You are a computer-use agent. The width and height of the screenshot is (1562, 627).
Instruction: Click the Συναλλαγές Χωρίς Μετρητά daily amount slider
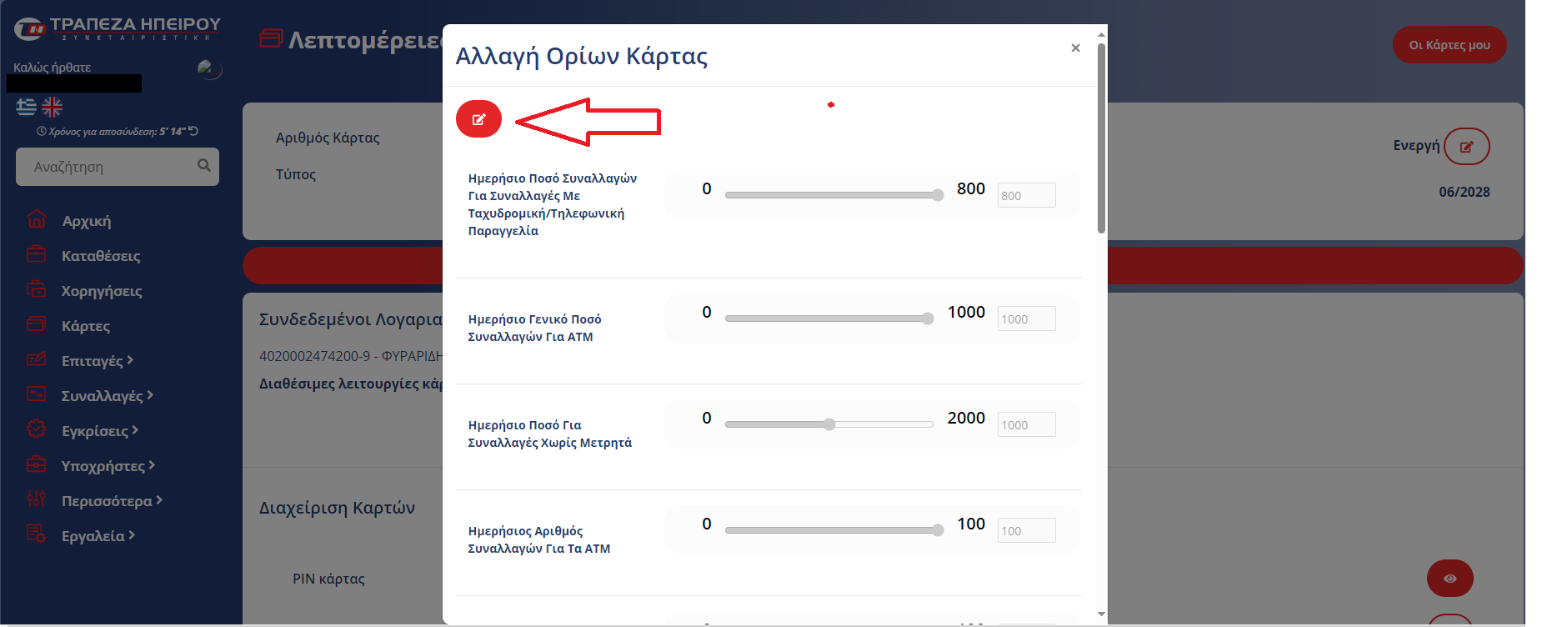(x=829, y=424)
